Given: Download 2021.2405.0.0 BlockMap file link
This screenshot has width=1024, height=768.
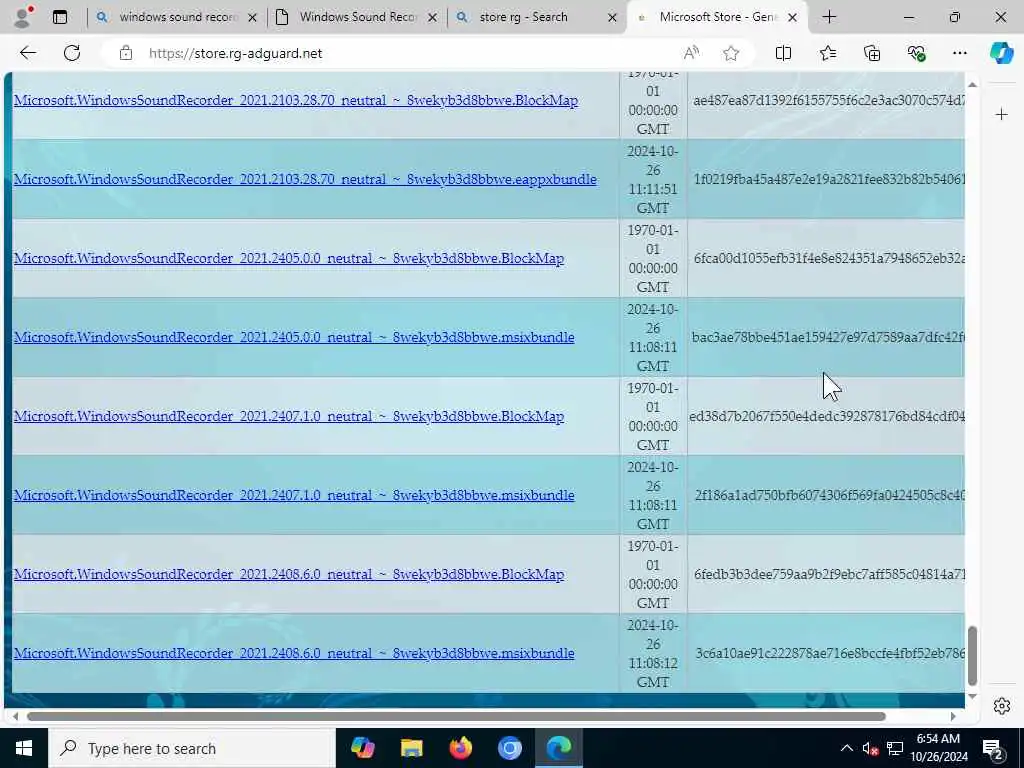Looking at the screenshot, I should 289,258.
